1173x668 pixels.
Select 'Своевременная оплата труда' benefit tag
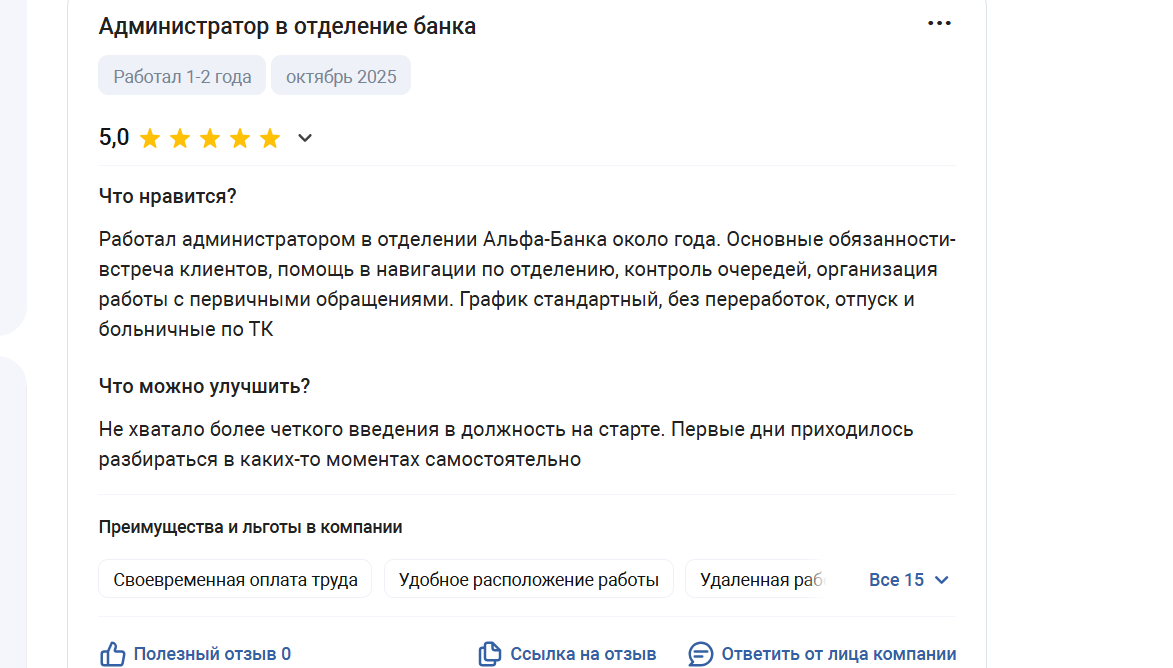pos(235,579)
